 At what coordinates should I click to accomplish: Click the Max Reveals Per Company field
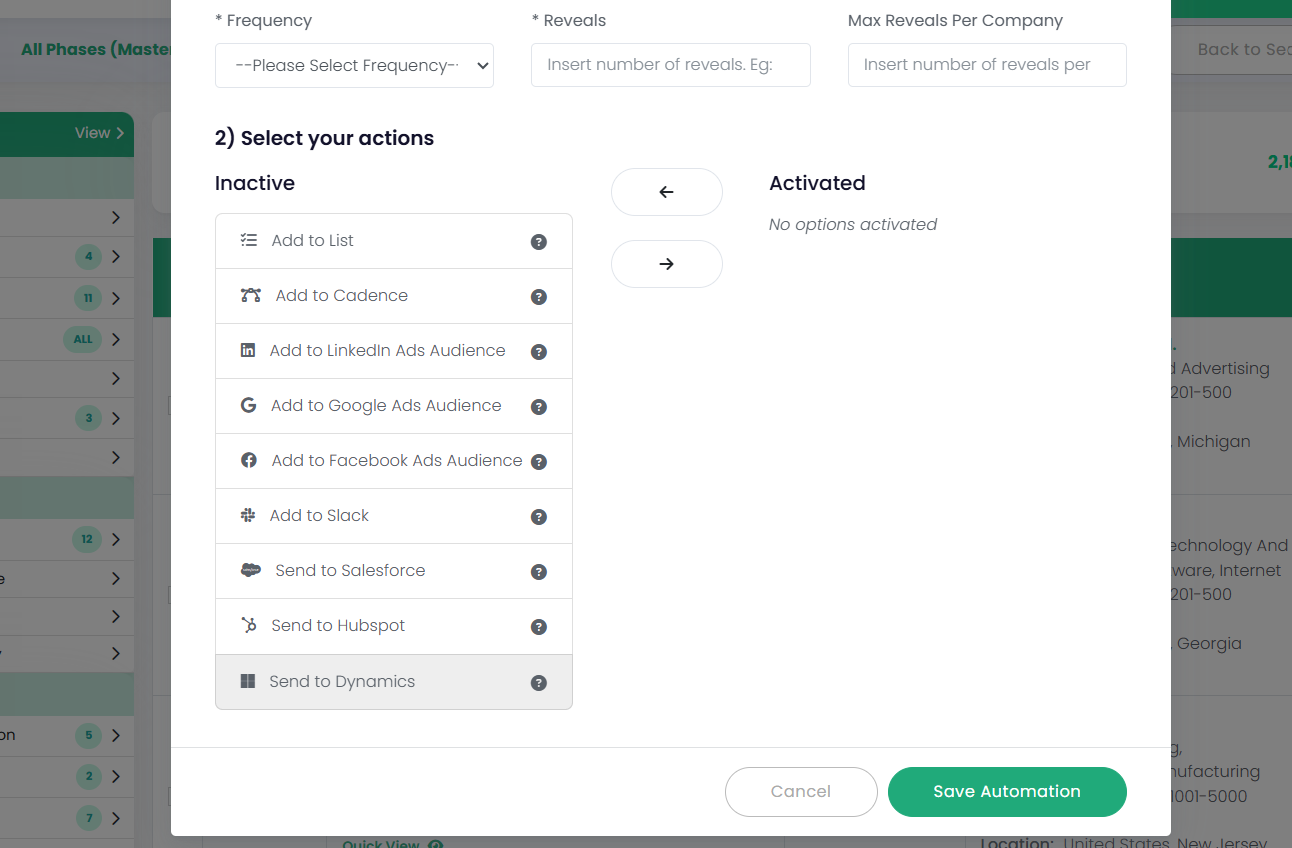pos(986,65)
